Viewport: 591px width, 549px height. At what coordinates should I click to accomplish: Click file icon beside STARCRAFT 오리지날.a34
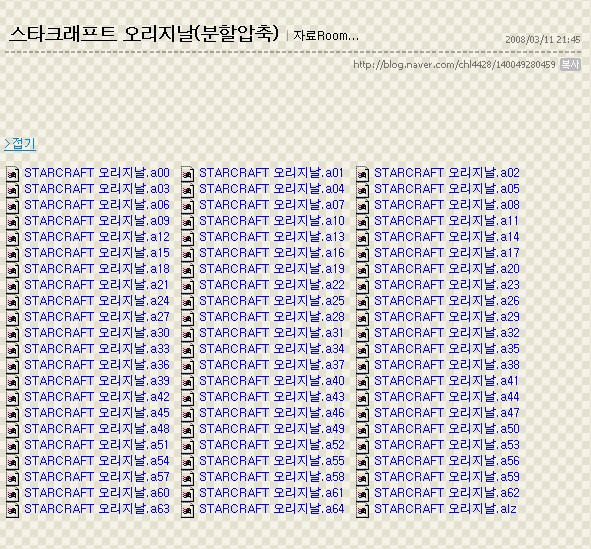coord(188,350)
